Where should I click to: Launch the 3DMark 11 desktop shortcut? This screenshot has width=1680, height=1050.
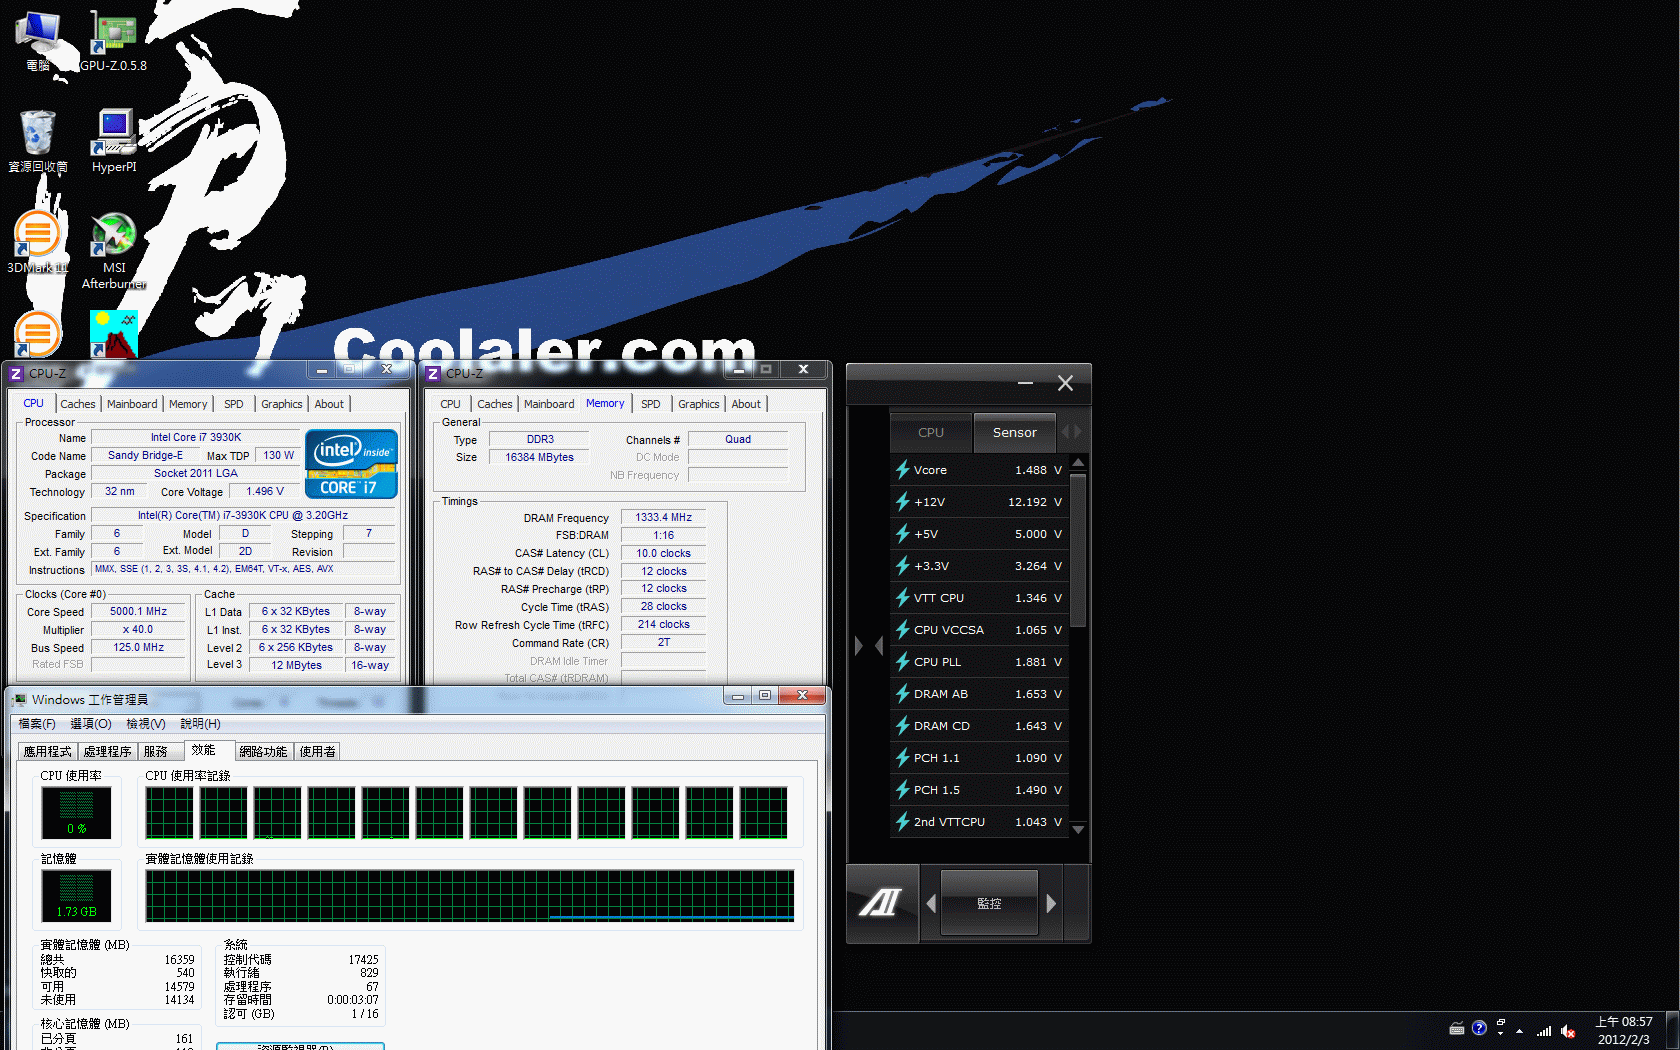click(x=38, y=242)
